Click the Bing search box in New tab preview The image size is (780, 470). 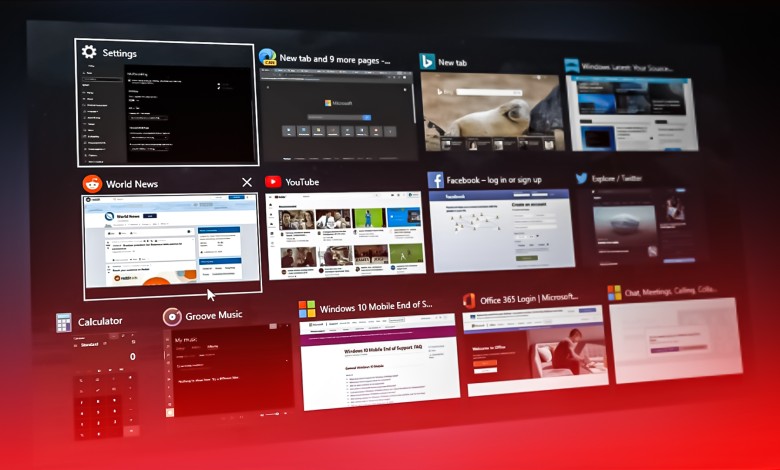click(x=489, y=92)
